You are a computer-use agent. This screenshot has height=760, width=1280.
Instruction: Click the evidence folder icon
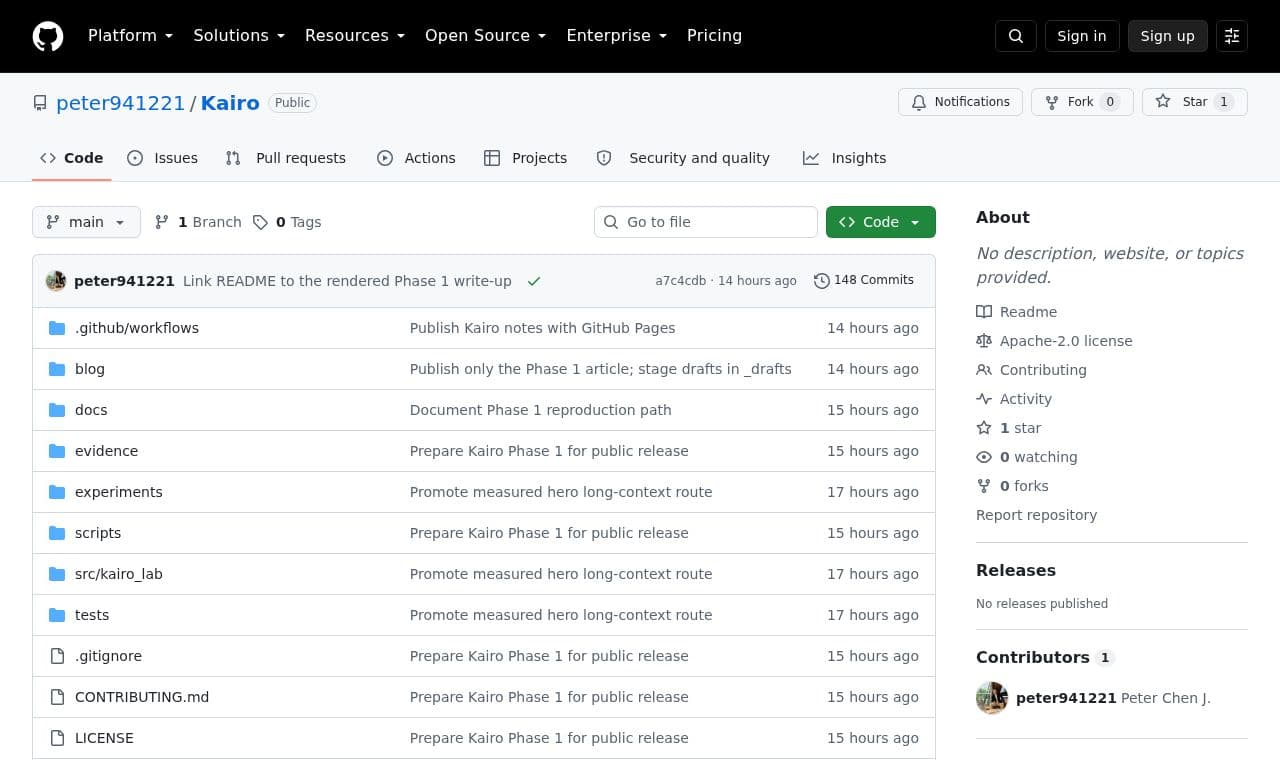pos(57,451)
